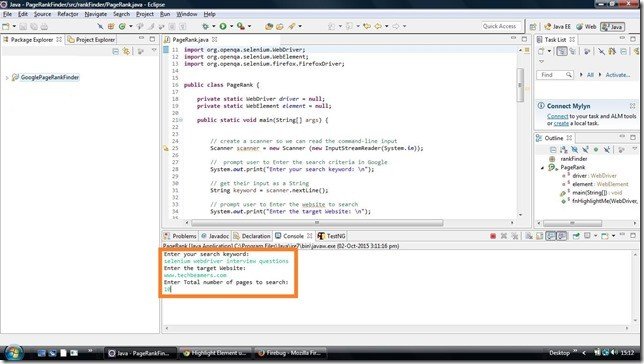Open the File menu
This screenshot has height=364, width=644.
[x=7, y=14]
